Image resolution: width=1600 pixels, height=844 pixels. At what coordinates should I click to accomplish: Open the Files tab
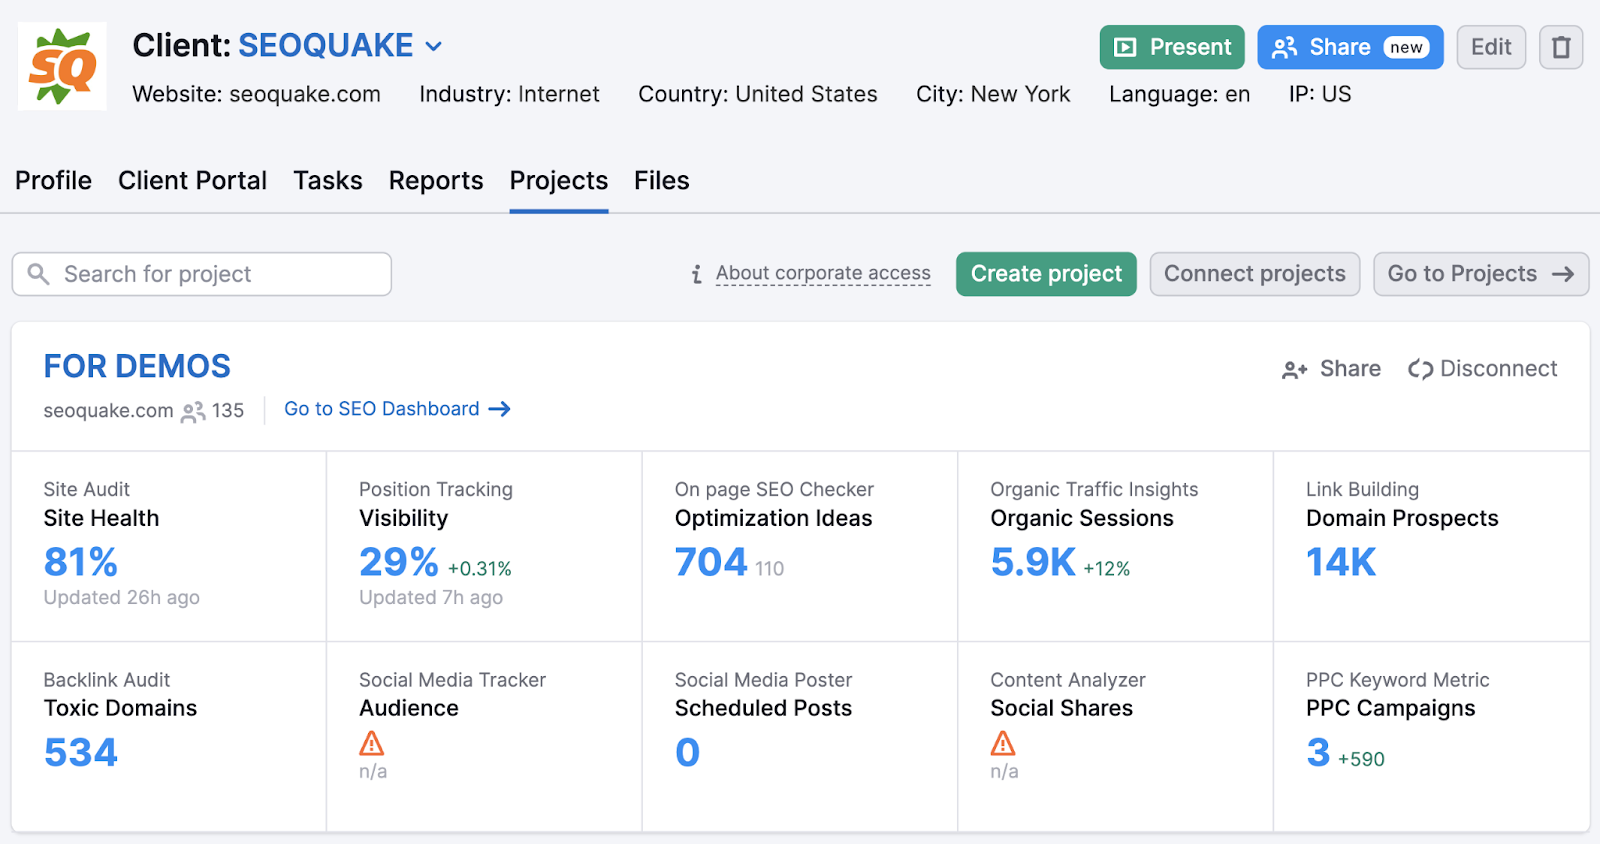point(662,180)
